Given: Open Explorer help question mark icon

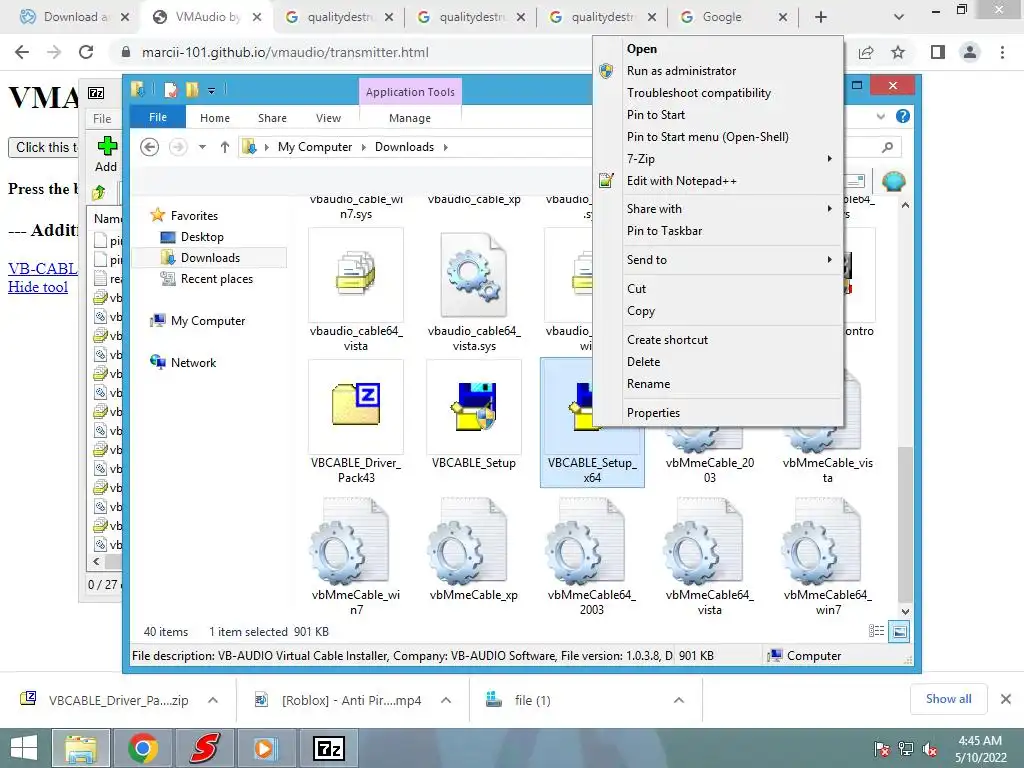Looking at the screenshot, I should click(903, 116).
